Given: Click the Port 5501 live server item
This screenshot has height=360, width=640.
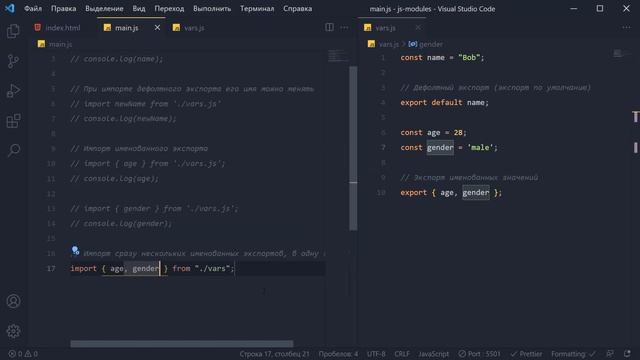Looking at the screenshot, I should coord(479,354).
